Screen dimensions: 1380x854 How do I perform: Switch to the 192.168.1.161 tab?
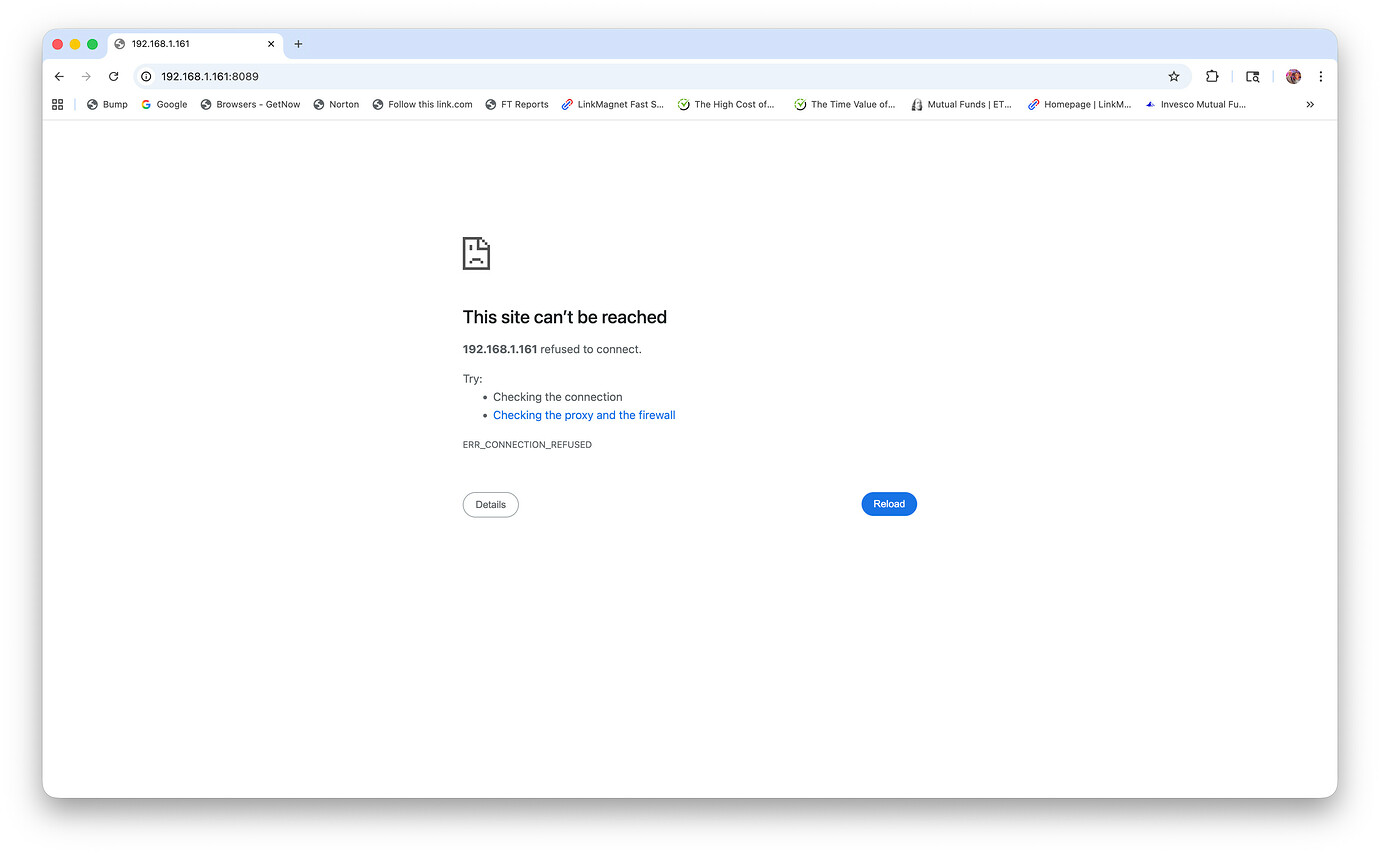pos(190,44)
